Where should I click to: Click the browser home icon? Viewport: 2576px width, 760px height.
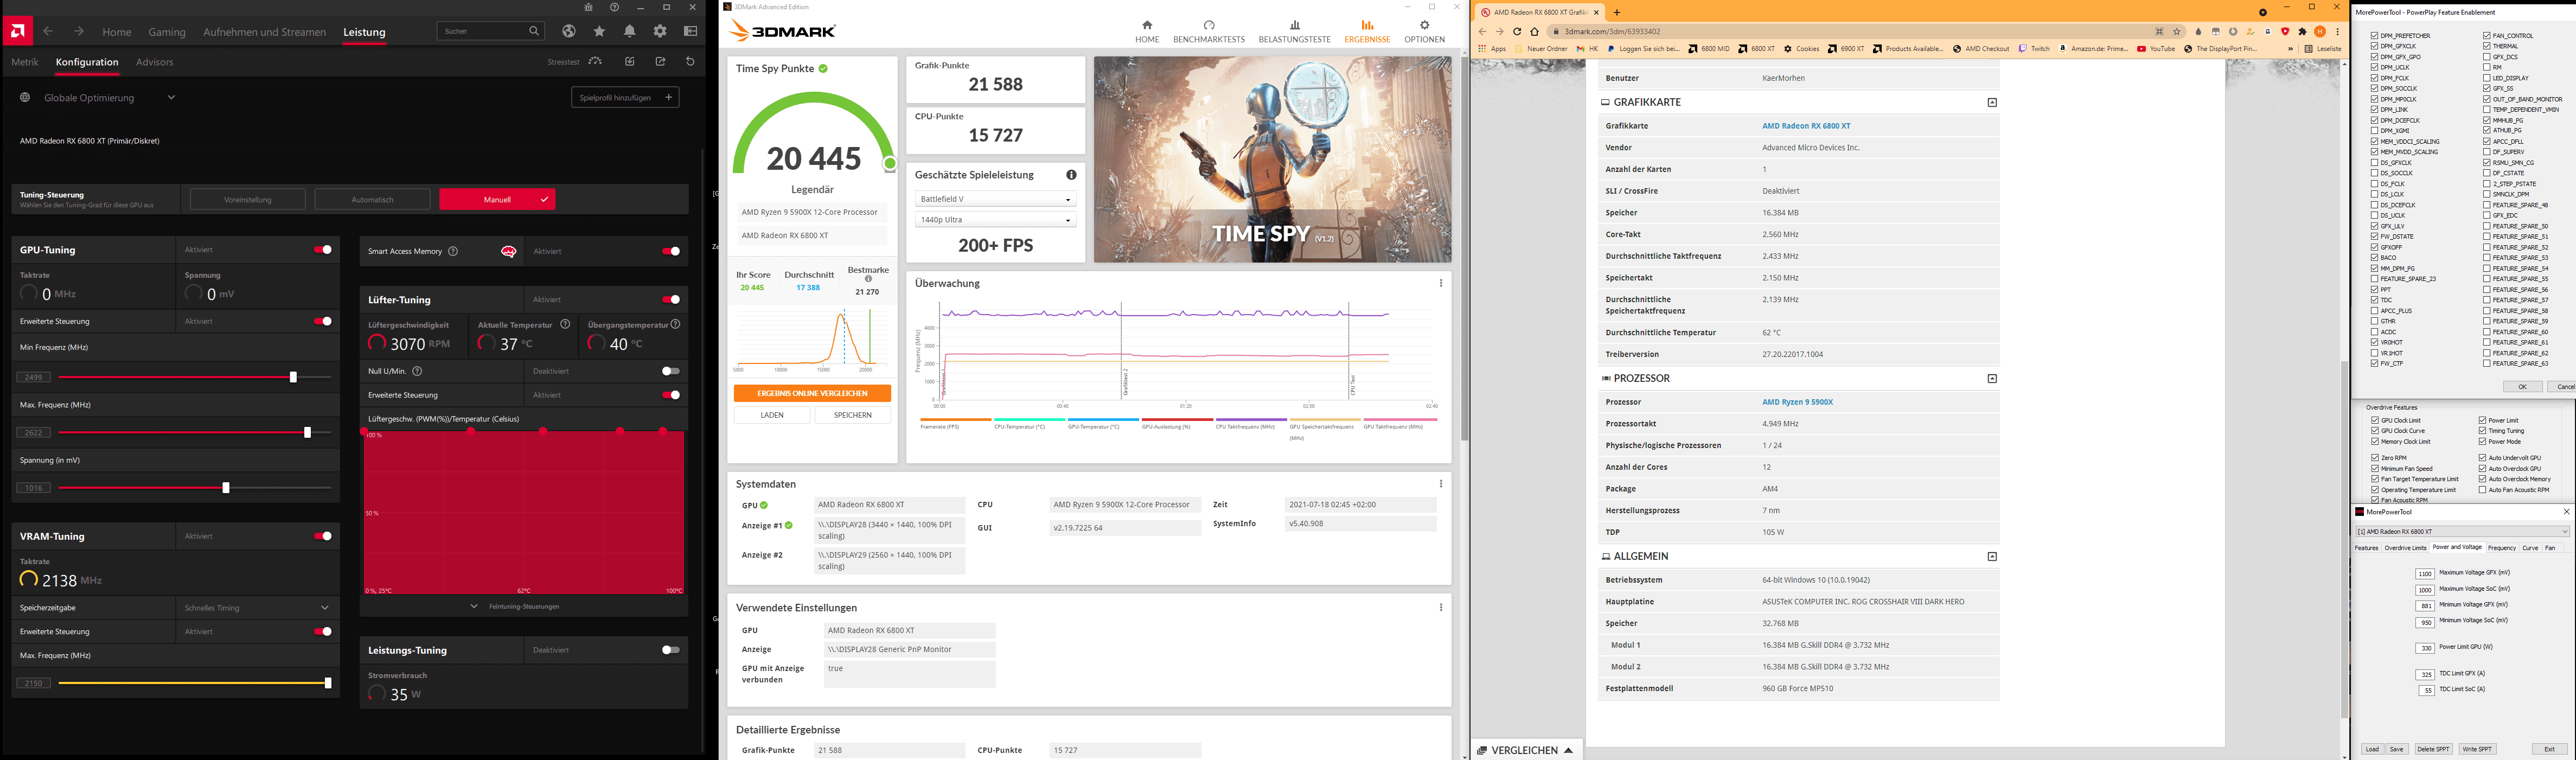point(1534,31)
